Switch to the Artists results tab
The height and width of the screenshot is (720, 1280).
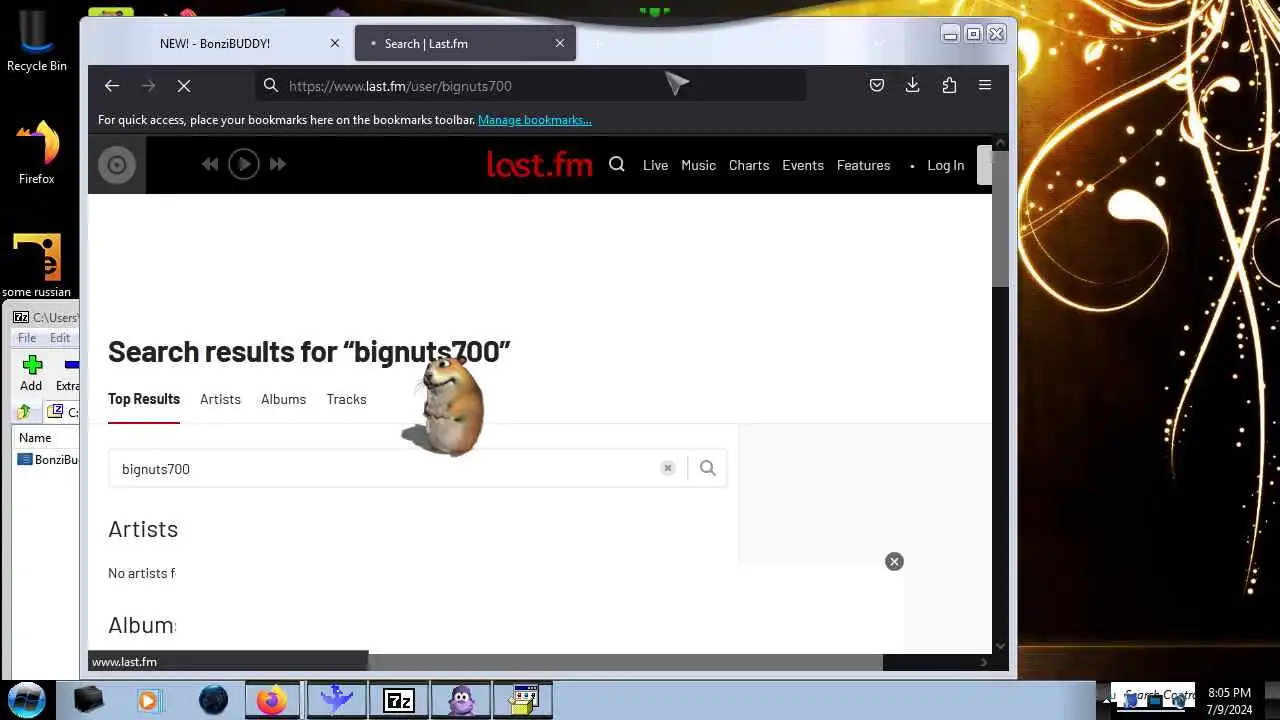coord(220,399)
